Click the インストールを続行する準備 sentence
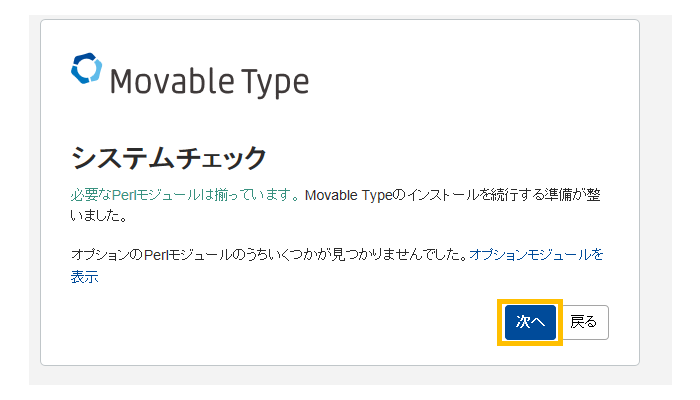700x400 pixels. coord(485,193)
